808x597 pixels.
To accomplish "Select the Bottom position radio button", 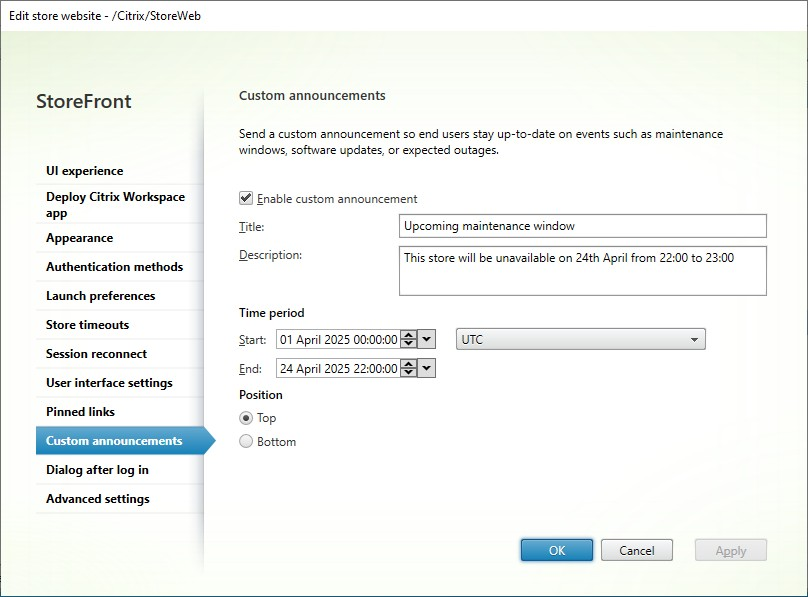I will point(246,440).
